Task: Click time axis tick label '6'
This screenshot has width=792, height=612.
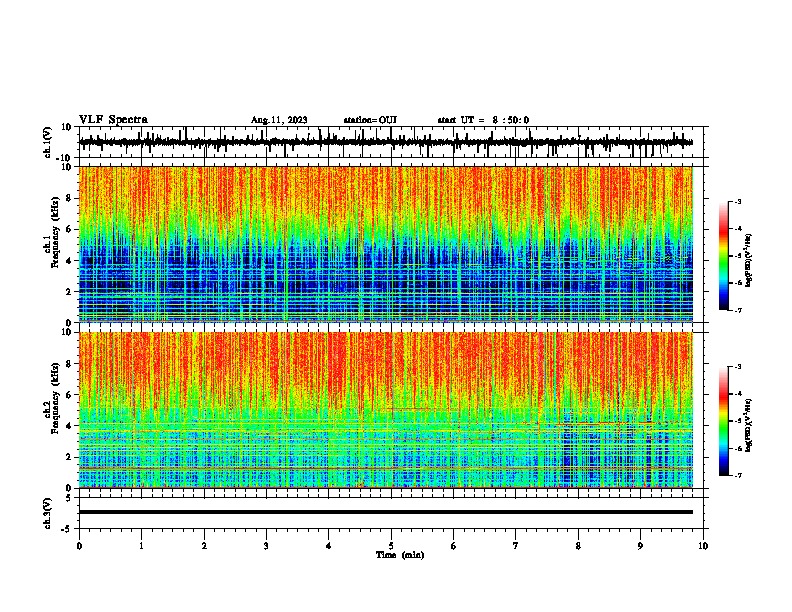Action: coord(454,546)
